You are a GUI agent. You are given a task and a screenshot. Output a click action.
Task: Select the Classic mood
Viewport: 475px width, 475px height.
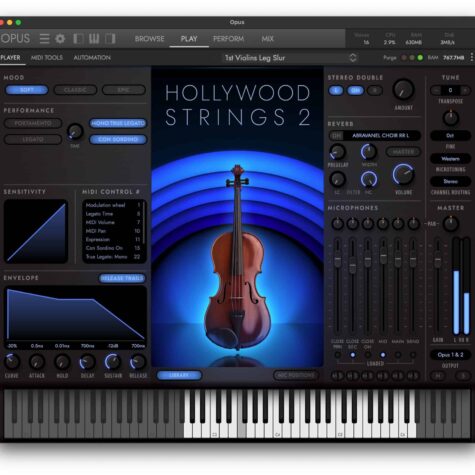coord(75,90)
